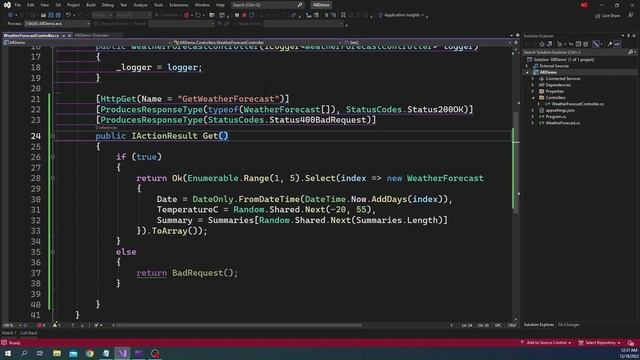The width and height of the screenshot is (640, 360).
Task: Click Solution Explorer Properties wrench icon
Action: pyautogui.click(x=610, y=44)
